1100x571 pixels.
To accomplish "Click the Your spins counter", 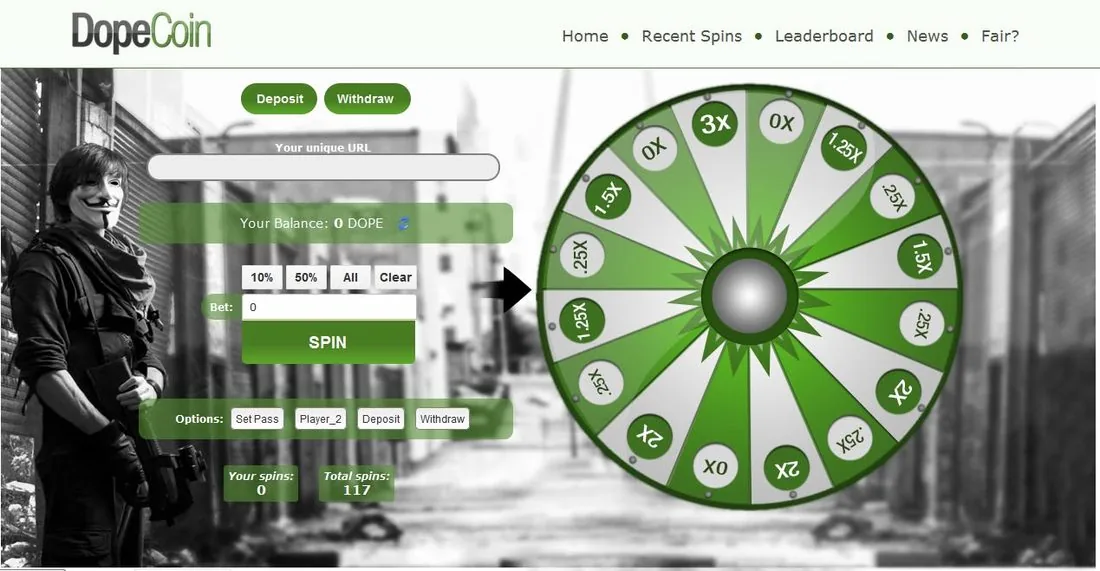I will (x=261, y=483).
